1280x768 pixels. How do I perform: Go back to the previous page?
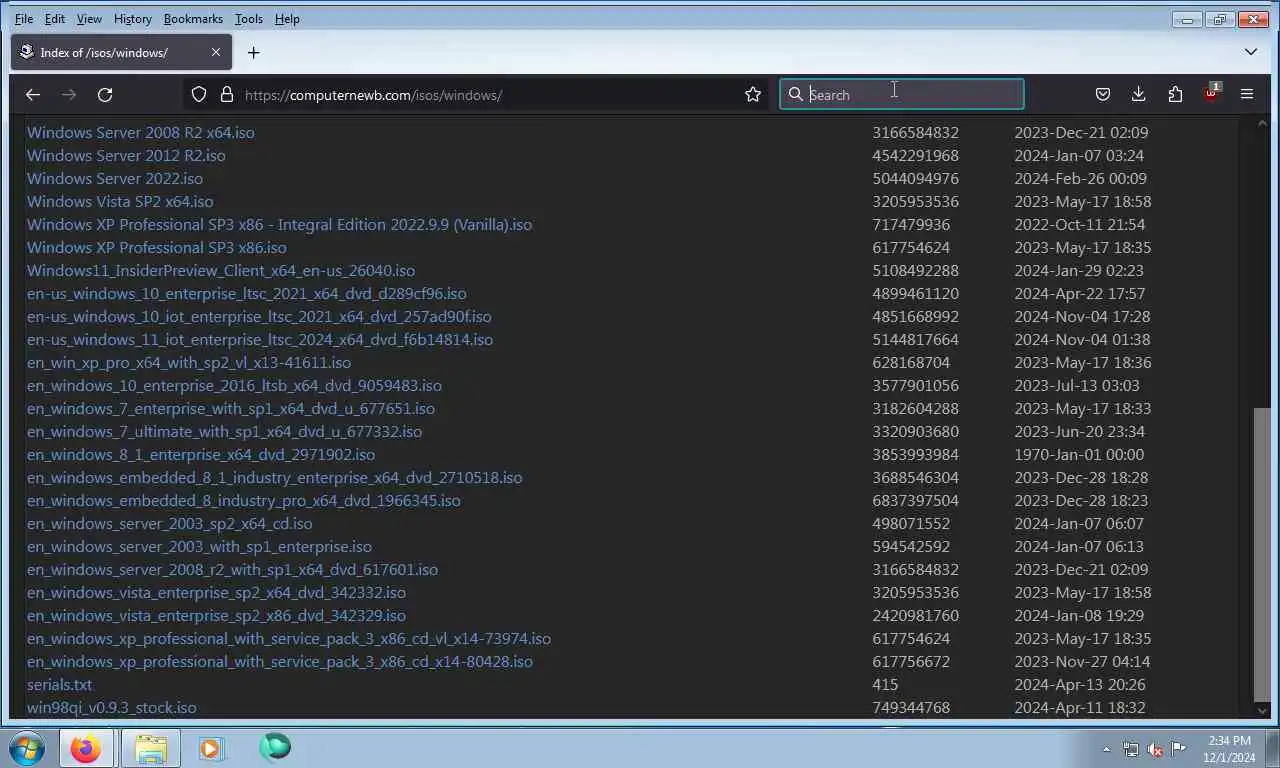click(x=33, y=94)
